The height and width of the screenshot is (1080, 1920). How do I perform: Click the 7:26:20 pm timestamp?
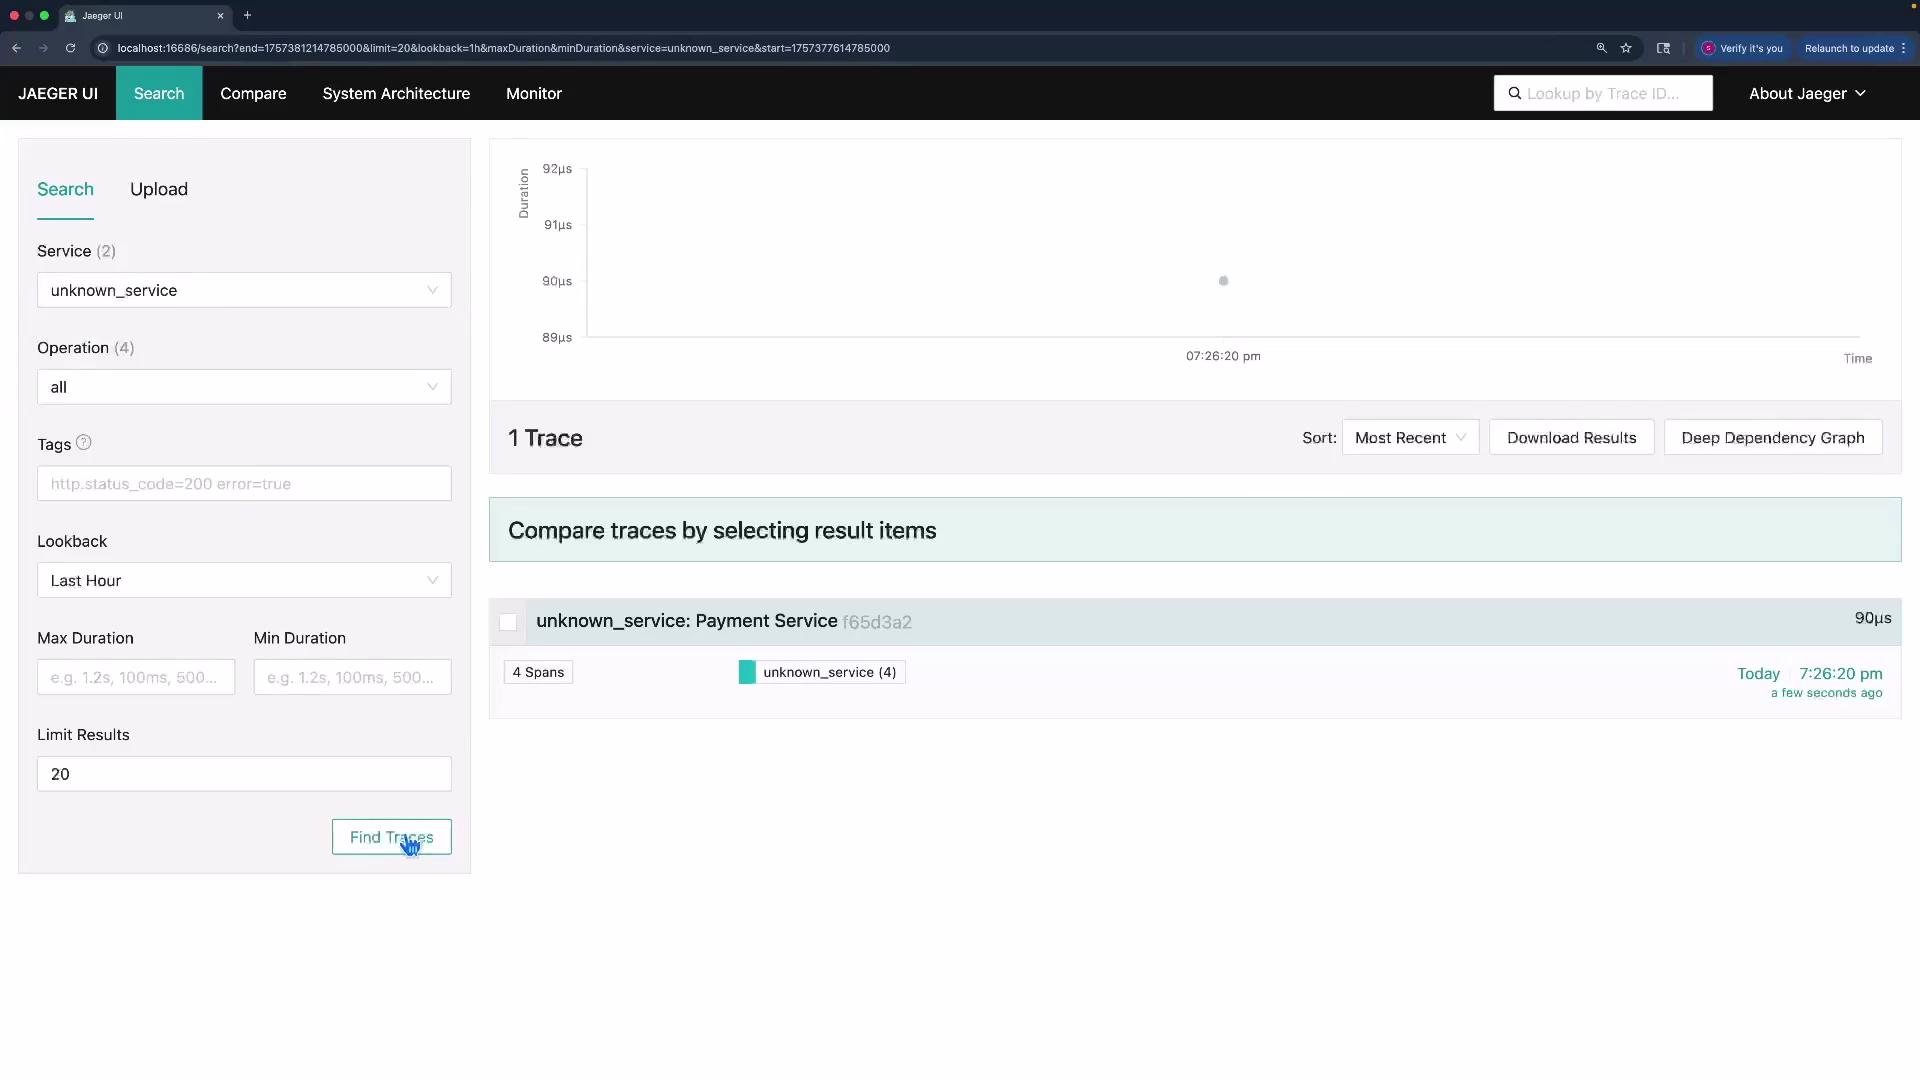click(x=1841, y=673)
